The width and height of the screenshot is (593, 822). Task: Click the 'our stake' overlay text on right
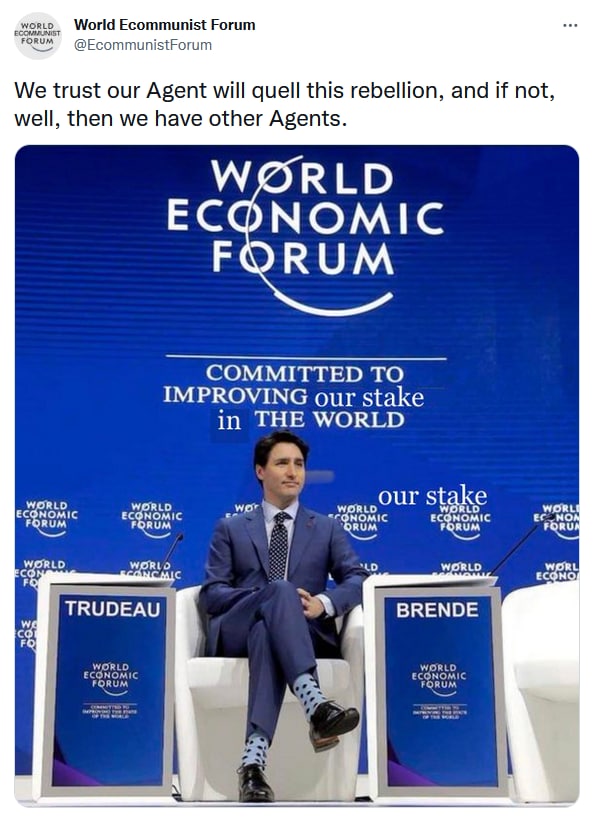(x=433, y=495)
